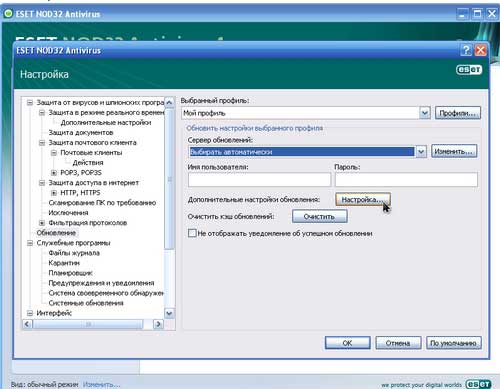This screenshot has width=500, height=389.
Task: Click the green ESET eye icon in main title bar
Action: (x=8, y=14)
